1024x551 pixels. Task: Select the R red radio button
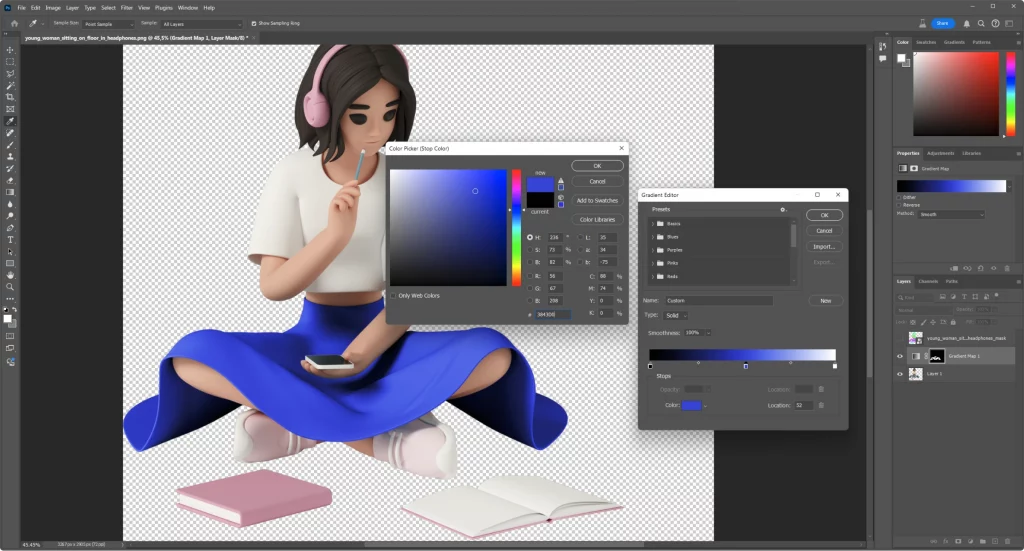[530, 276]
